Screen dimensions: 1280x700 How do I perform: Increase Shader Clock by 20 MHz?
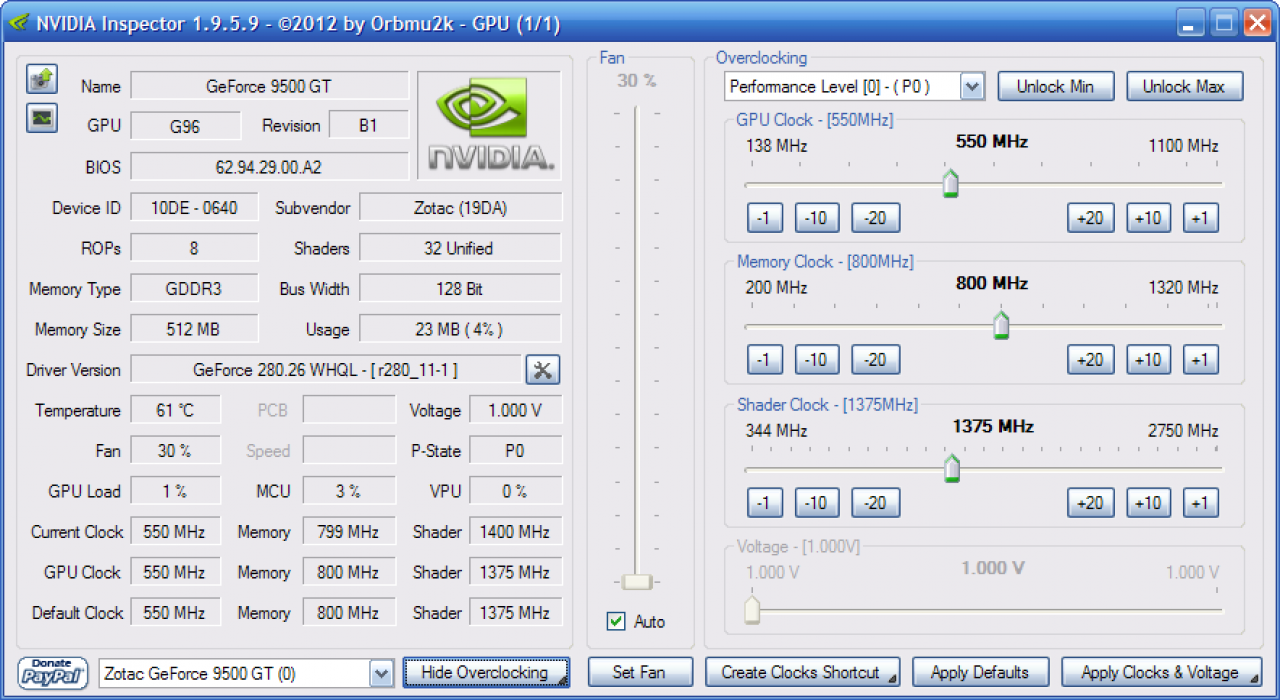(x=1090, y=503)
